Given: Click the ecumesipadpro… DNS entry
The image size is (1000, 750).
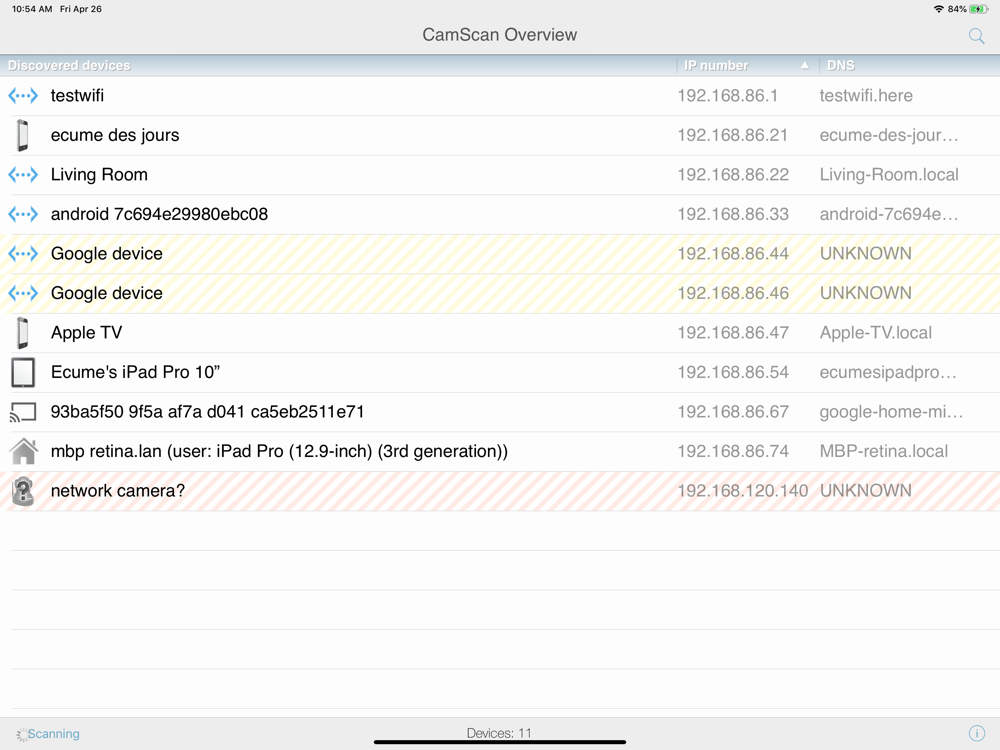Looking at the screenshot, I should coord(888,372).
